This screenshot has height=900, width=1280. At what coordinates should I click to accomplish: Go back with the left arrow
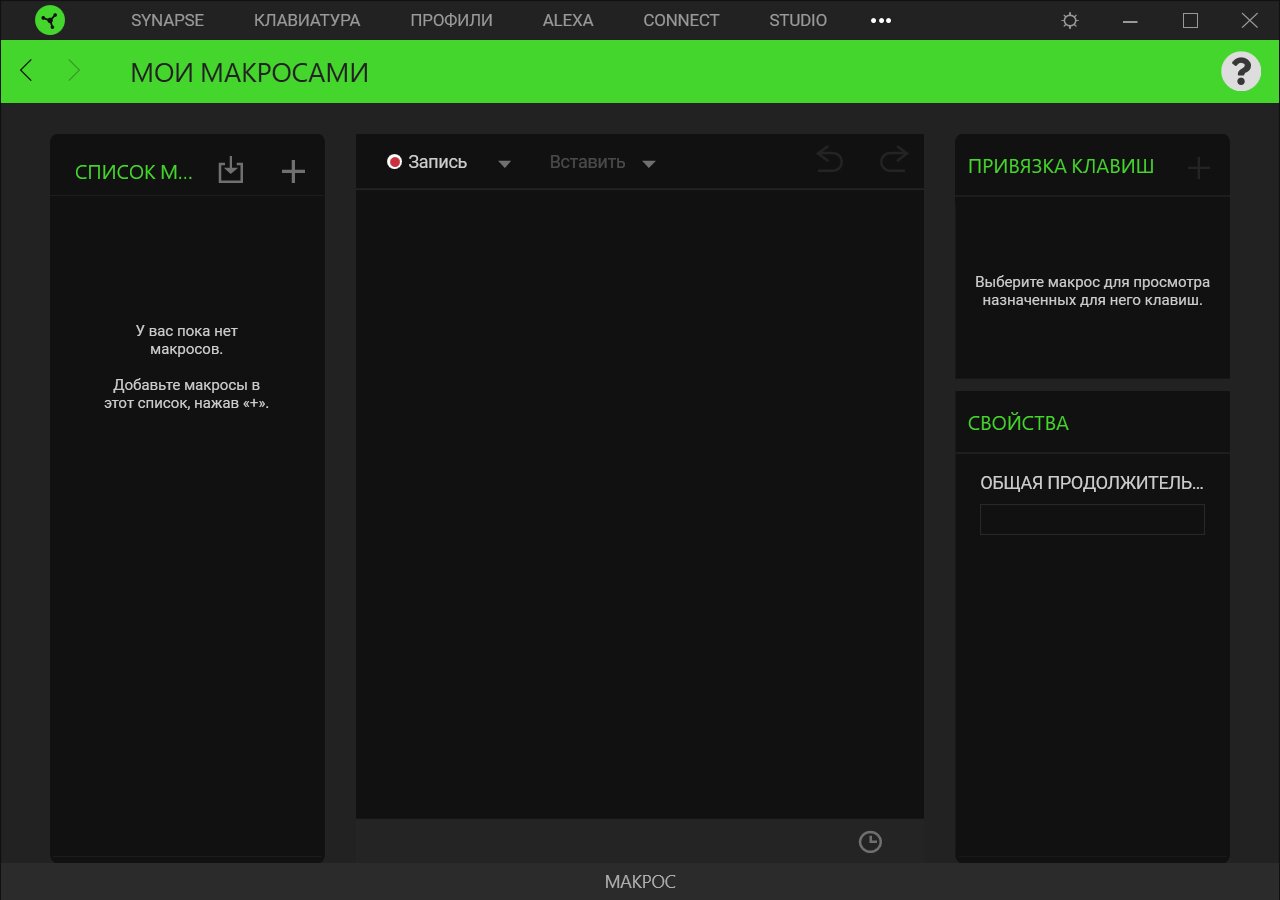point(26,70)
